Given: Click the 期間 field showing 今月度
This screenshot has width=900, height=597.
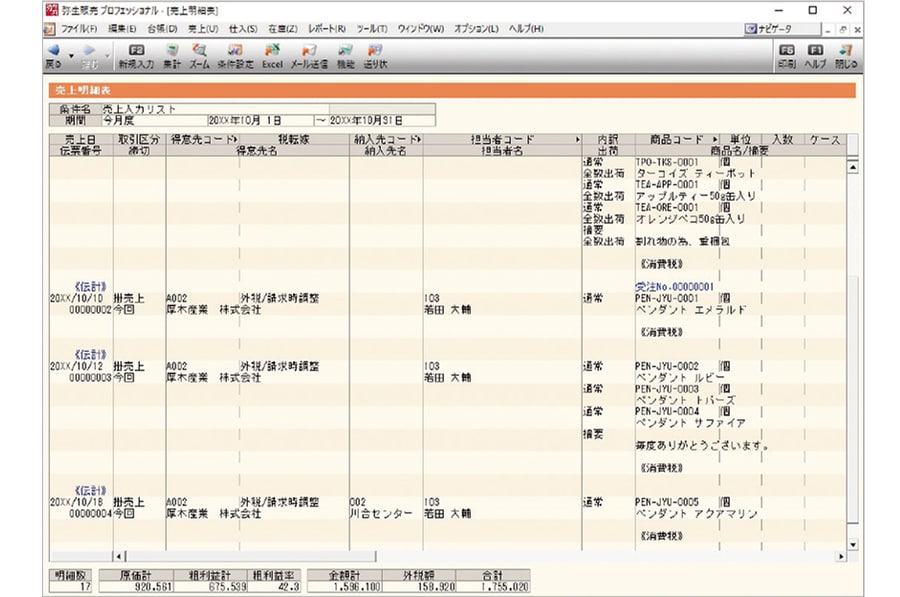Looking at the screenshot, I should coord(154,121).
